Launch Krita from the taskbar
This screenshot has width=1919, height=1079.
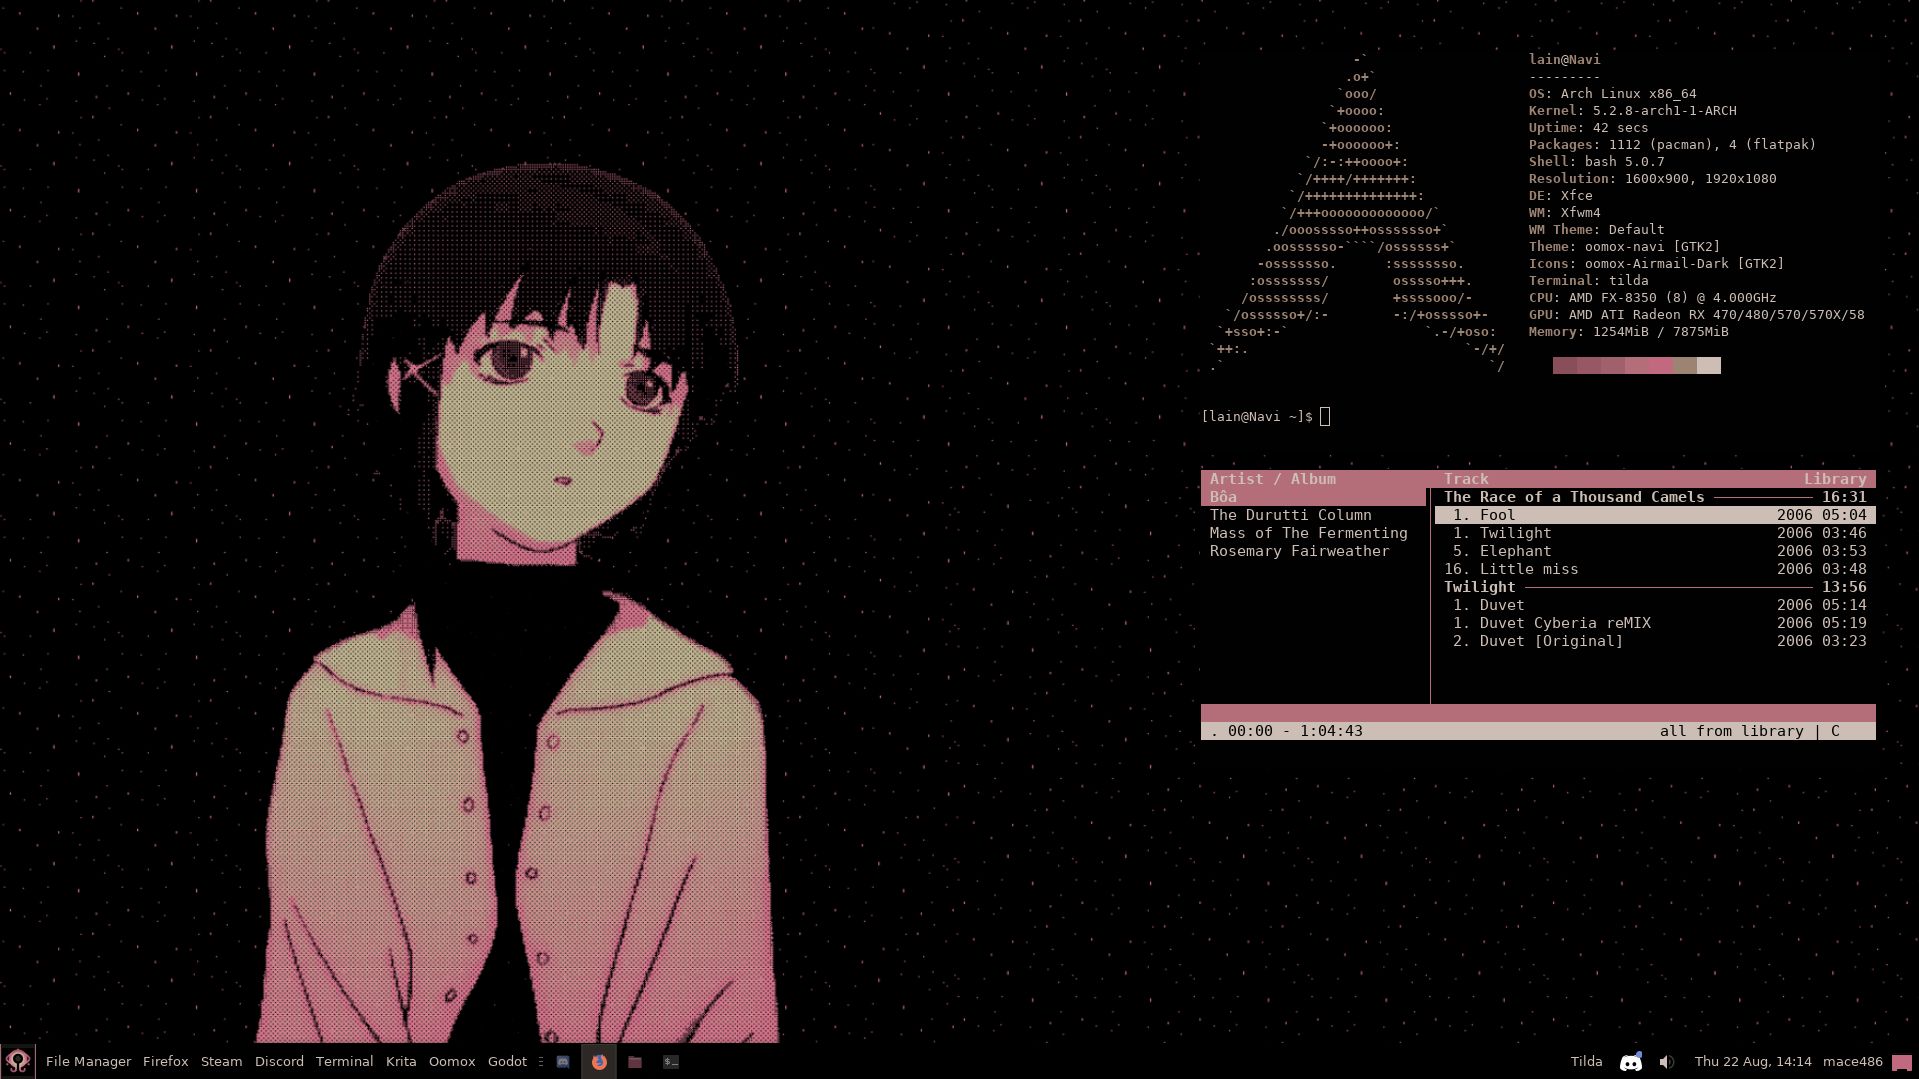coord(400,1061)
